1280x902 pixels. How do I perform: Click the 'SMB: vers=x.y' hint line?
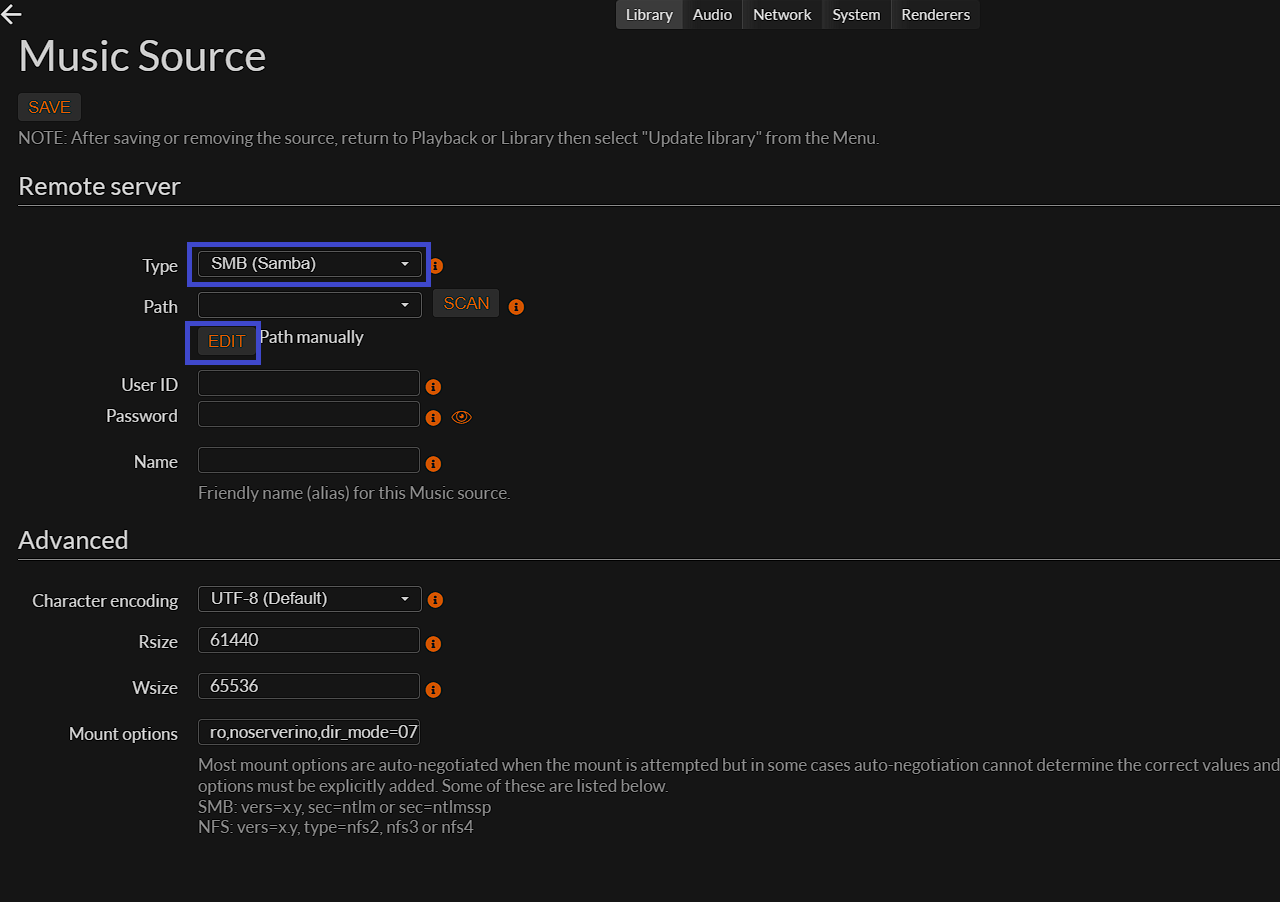click(344, 807)
